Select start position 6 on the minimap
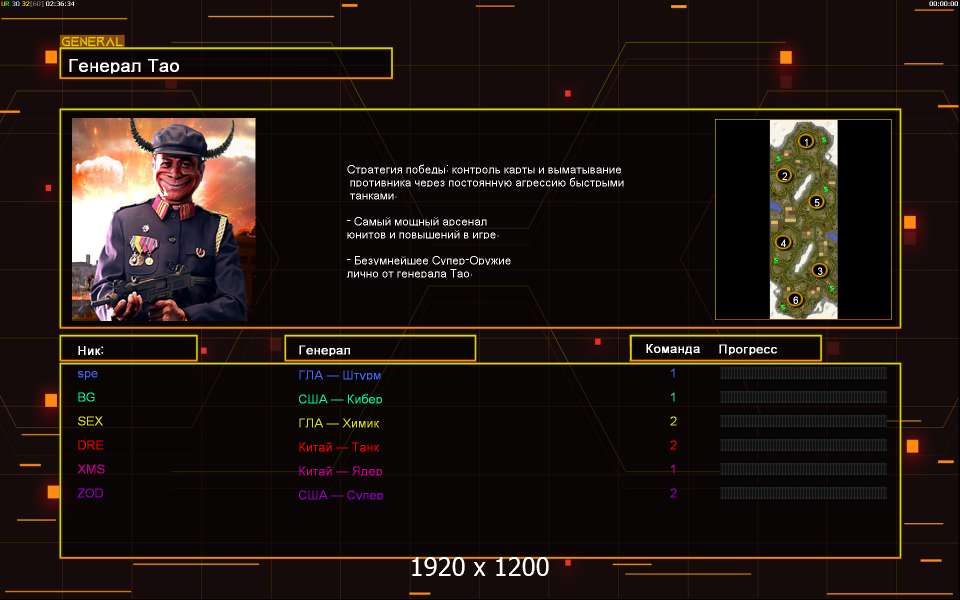This screenshot has height=600, width=960. (795, 299)
